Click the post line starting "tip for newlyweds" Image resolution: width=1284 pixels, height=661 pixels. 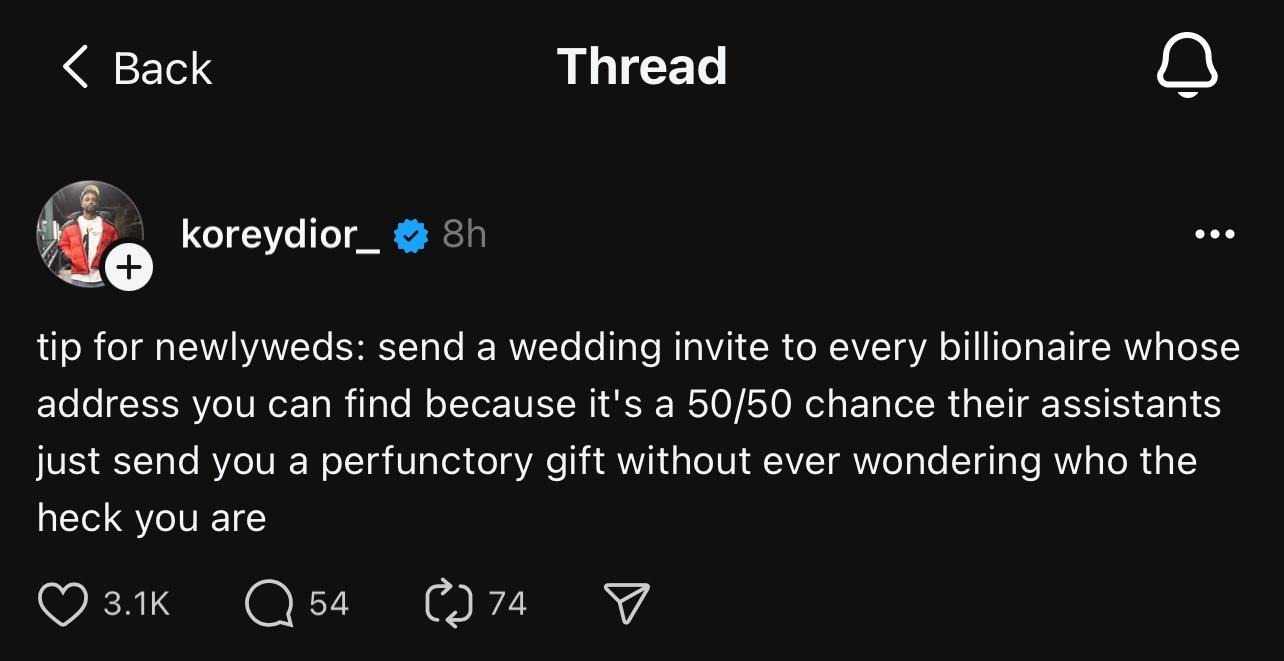click(x=638, y=347)
